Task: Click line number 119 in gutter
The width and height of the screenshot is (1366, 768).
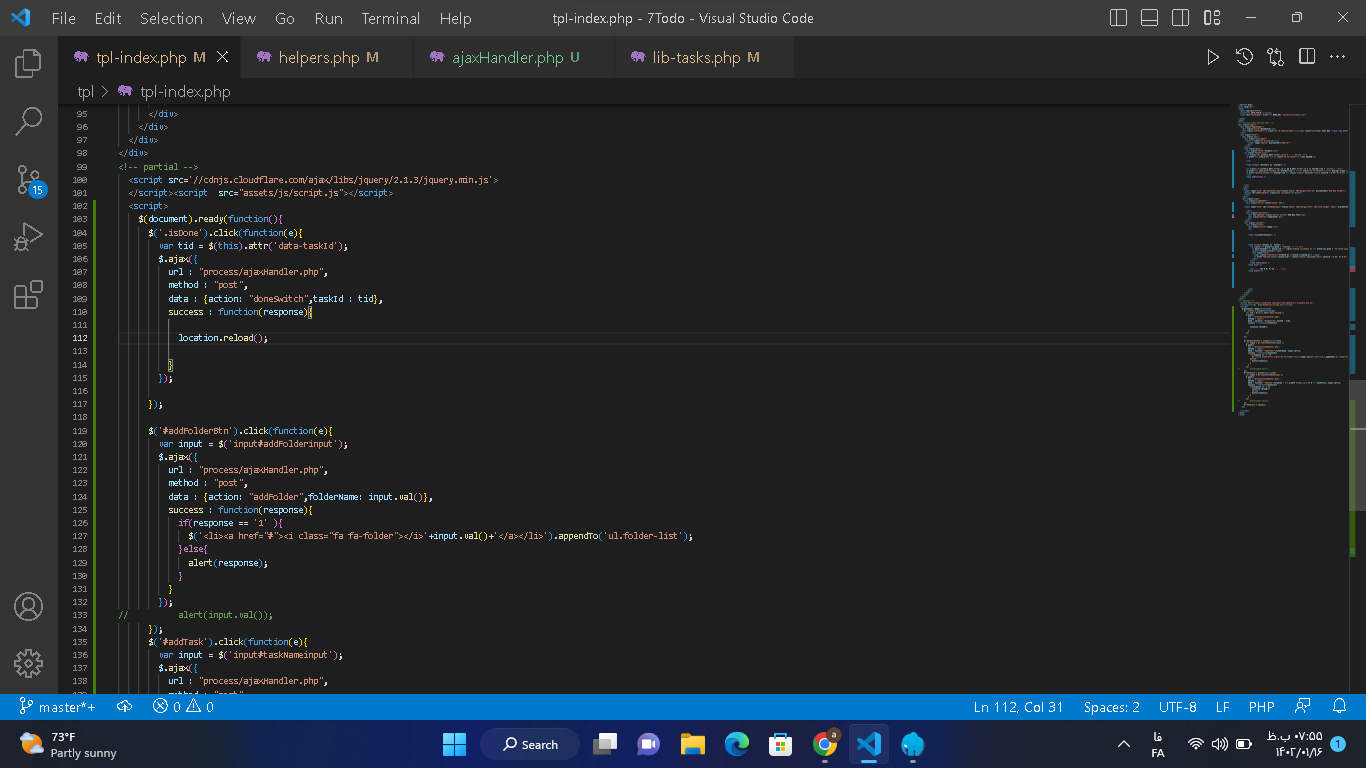Action: click(x=82, y=431)
